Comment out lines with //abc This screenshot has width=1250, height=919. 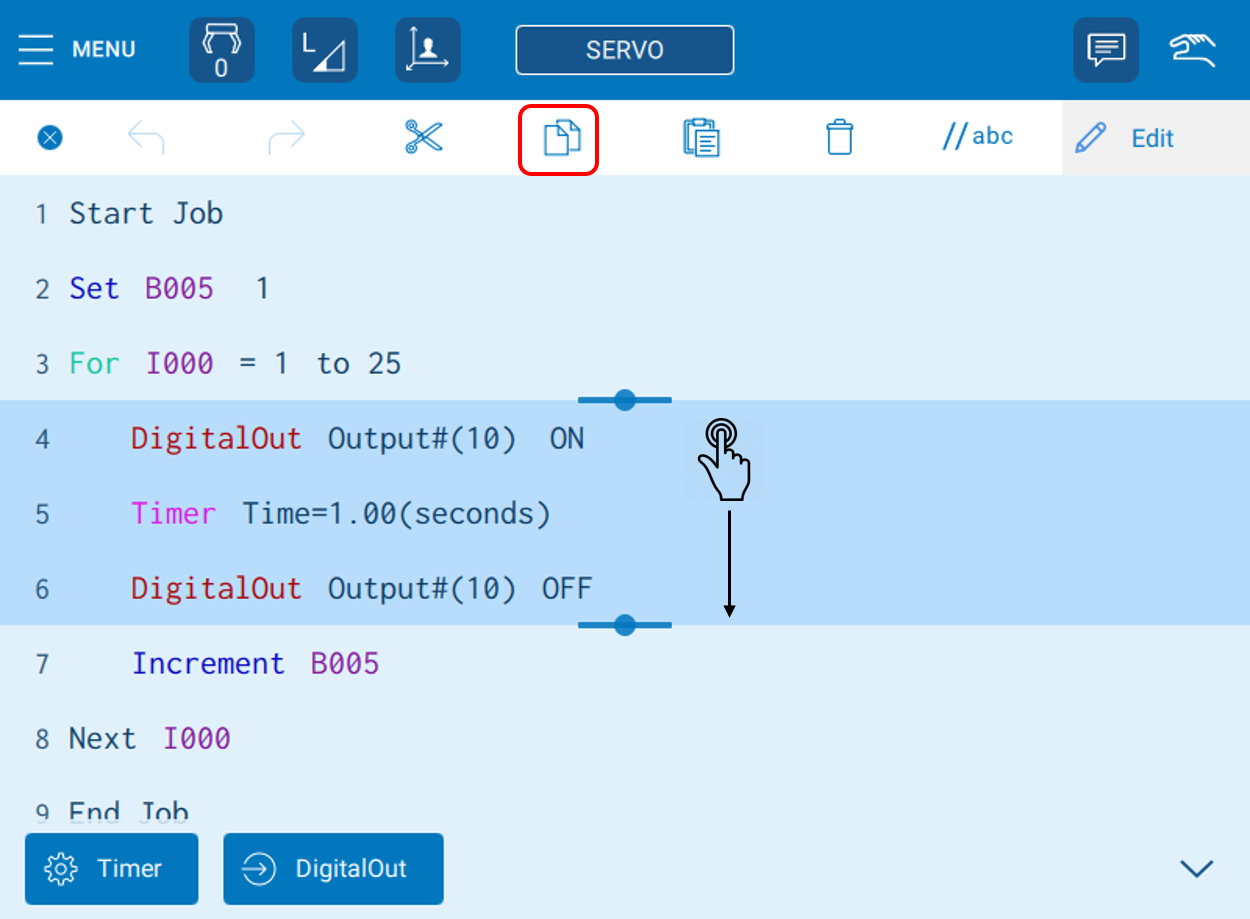point(977,136)
